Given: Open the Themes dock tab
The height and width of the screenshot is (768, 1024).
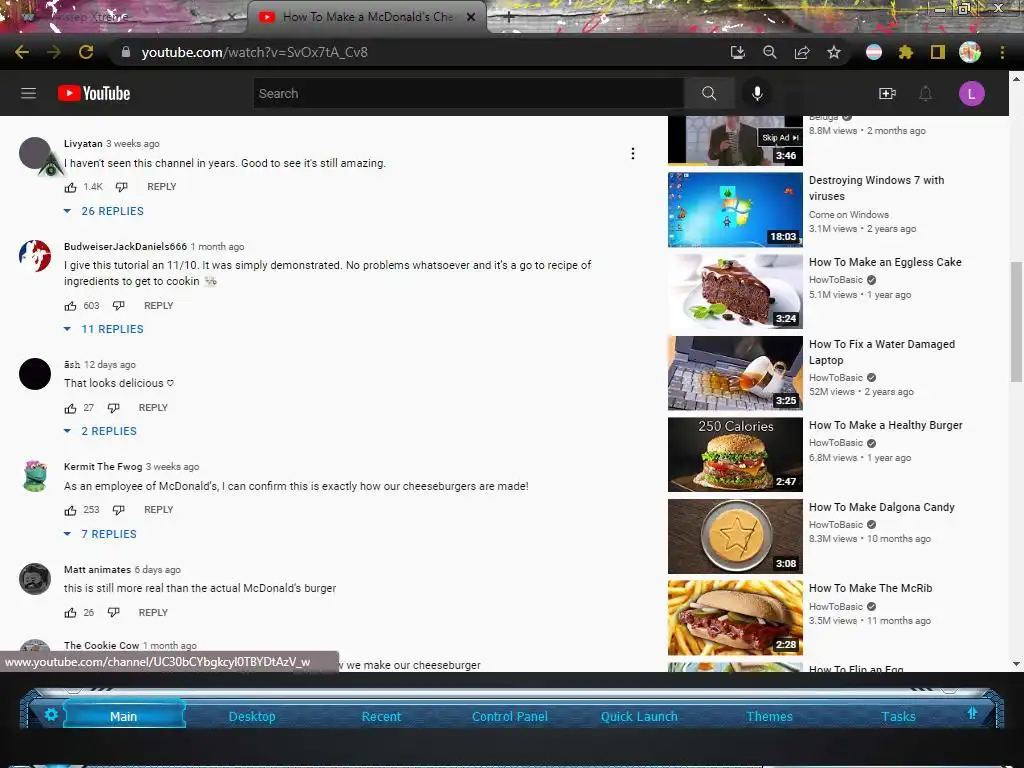Looking at the screenshot, I should [x=769, y=716].
